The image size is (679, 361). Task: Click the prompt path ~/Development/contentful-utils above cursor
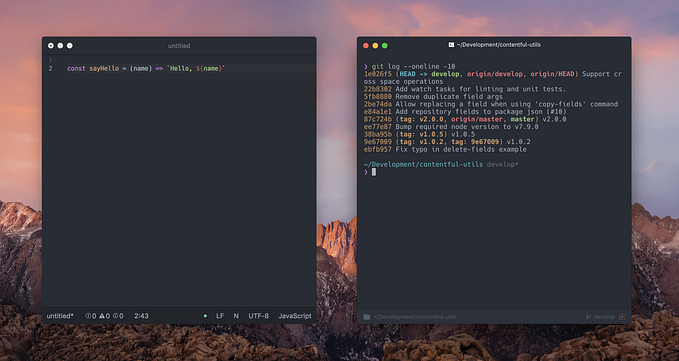pos(423,164)
